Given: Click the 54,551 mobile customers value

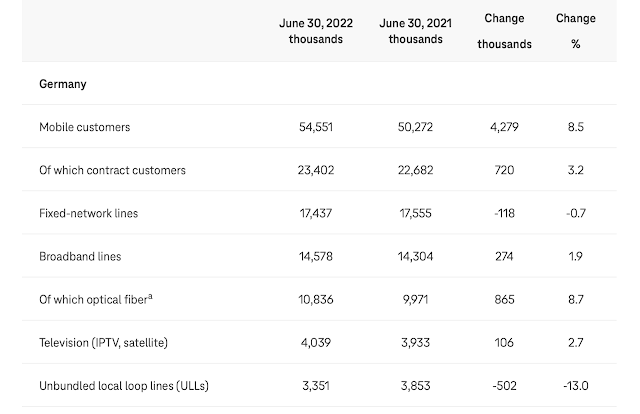Looking at the screenshot, I should [315, 128].
